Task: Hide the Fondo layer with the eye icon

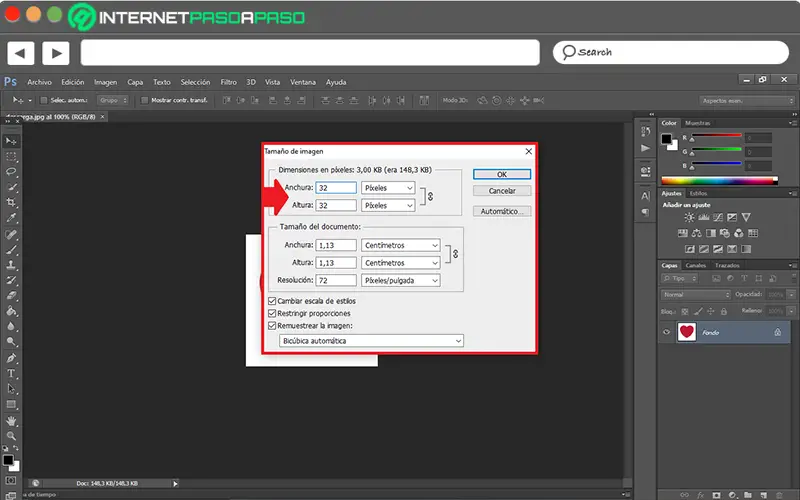Action: (667, 332)
